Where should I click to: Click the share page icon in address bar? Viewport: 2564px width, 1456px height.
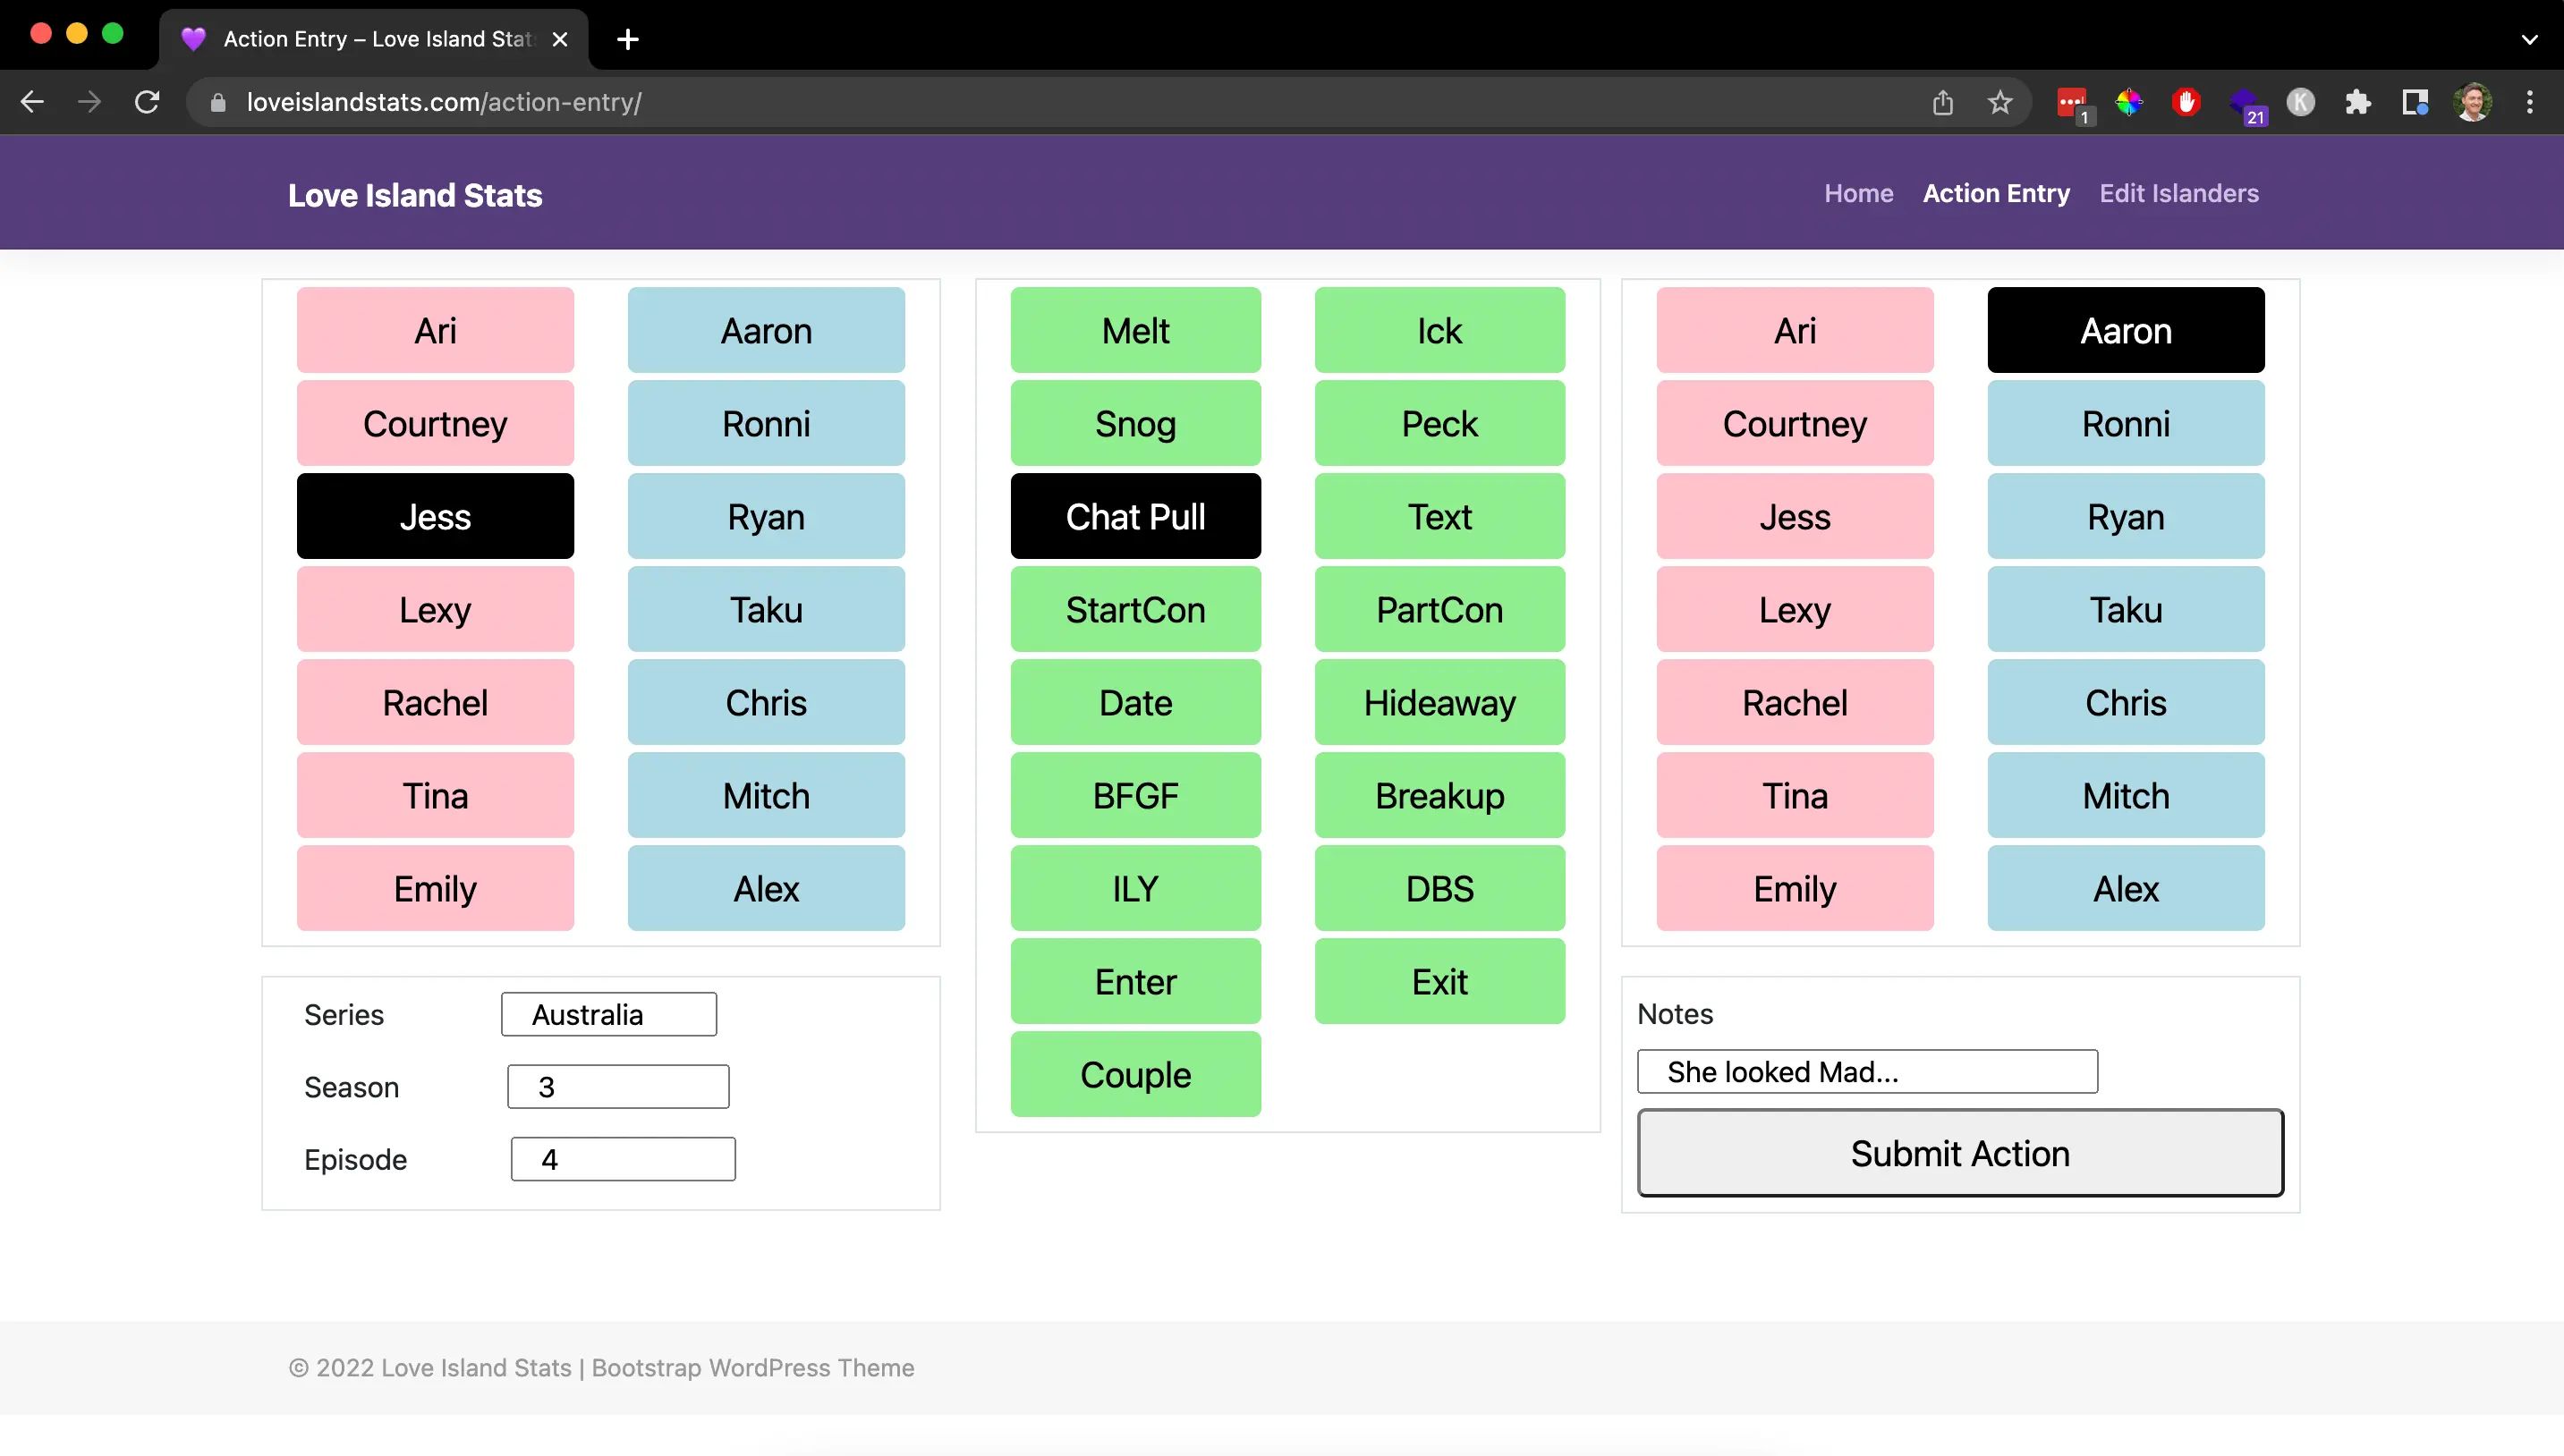coord(1942,102)
